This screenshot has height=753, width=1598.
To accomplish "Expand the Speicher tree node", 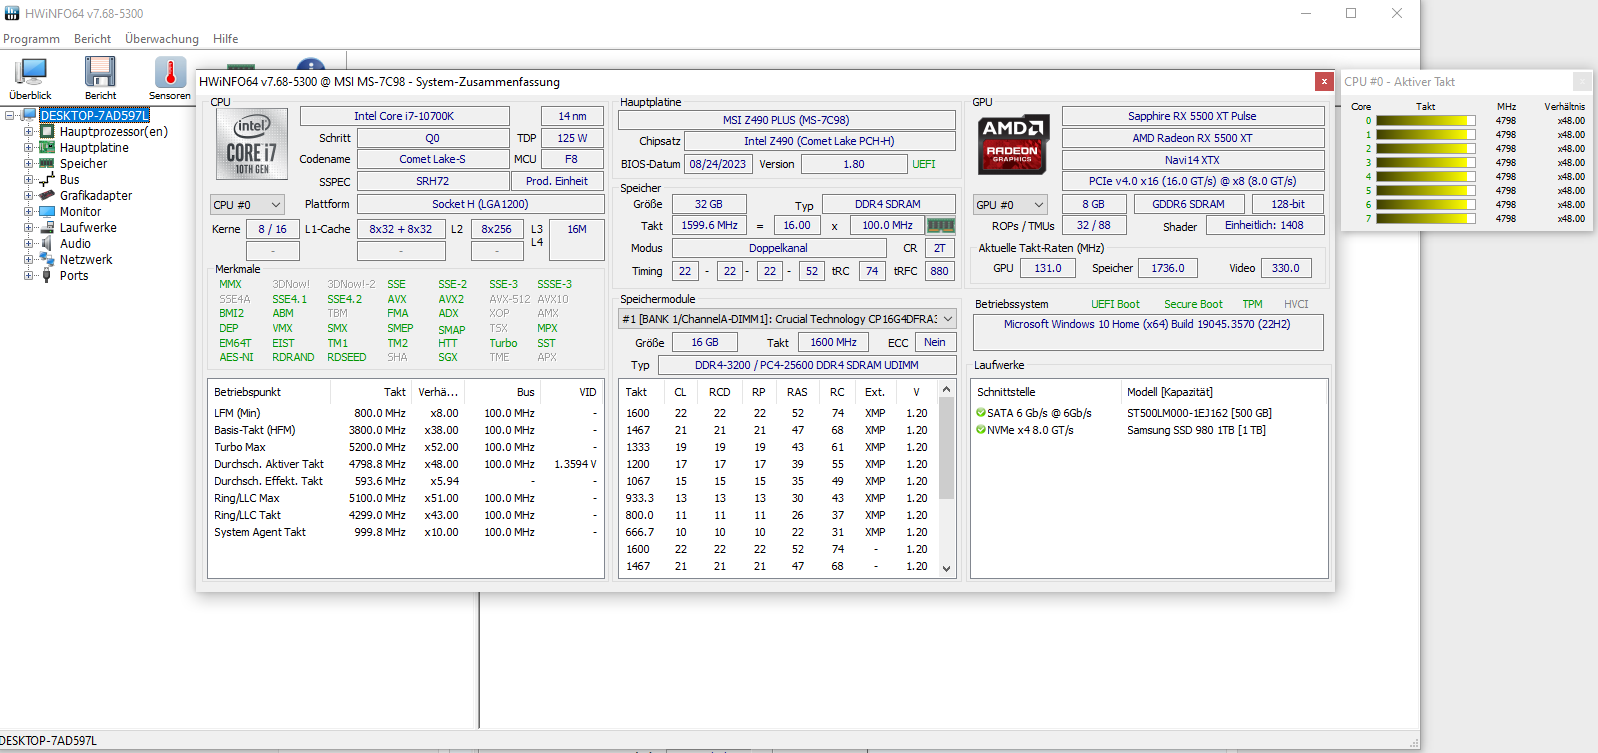I will [x=29, y=163].
